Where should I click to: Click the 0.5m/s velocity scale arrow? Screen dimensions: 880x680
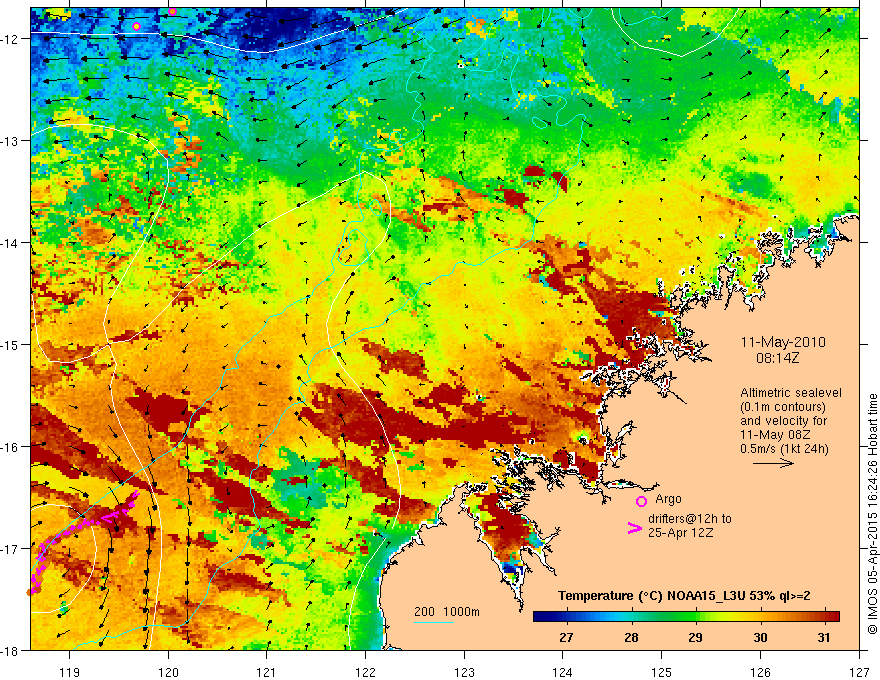click(773, 463)
